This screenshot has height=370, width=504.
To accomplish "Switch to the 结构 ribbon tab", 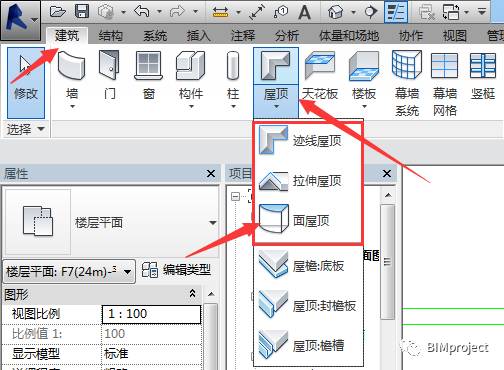I will point(111,35).
